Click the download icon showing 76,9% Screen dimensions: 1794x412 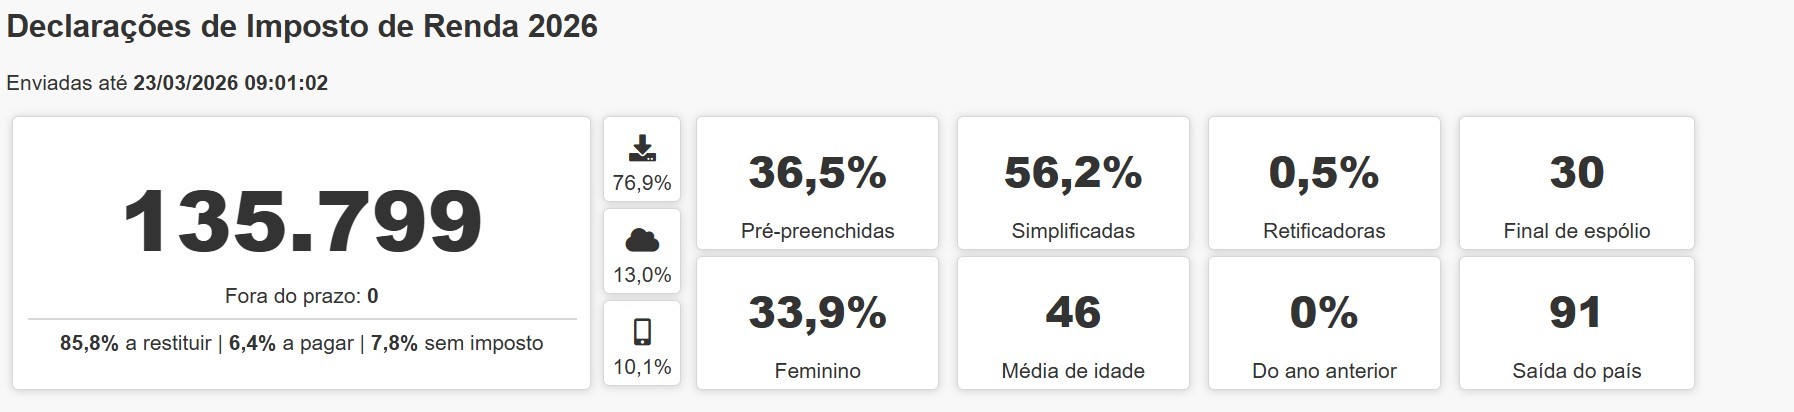pyautogui.click(x=642, y=148)
